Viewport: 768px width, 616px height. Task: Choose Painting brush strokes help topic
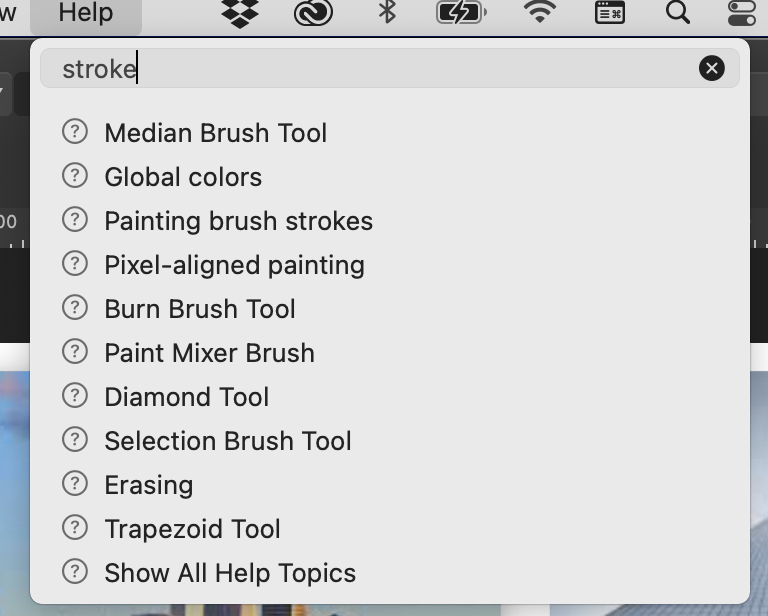coord(239,221)
